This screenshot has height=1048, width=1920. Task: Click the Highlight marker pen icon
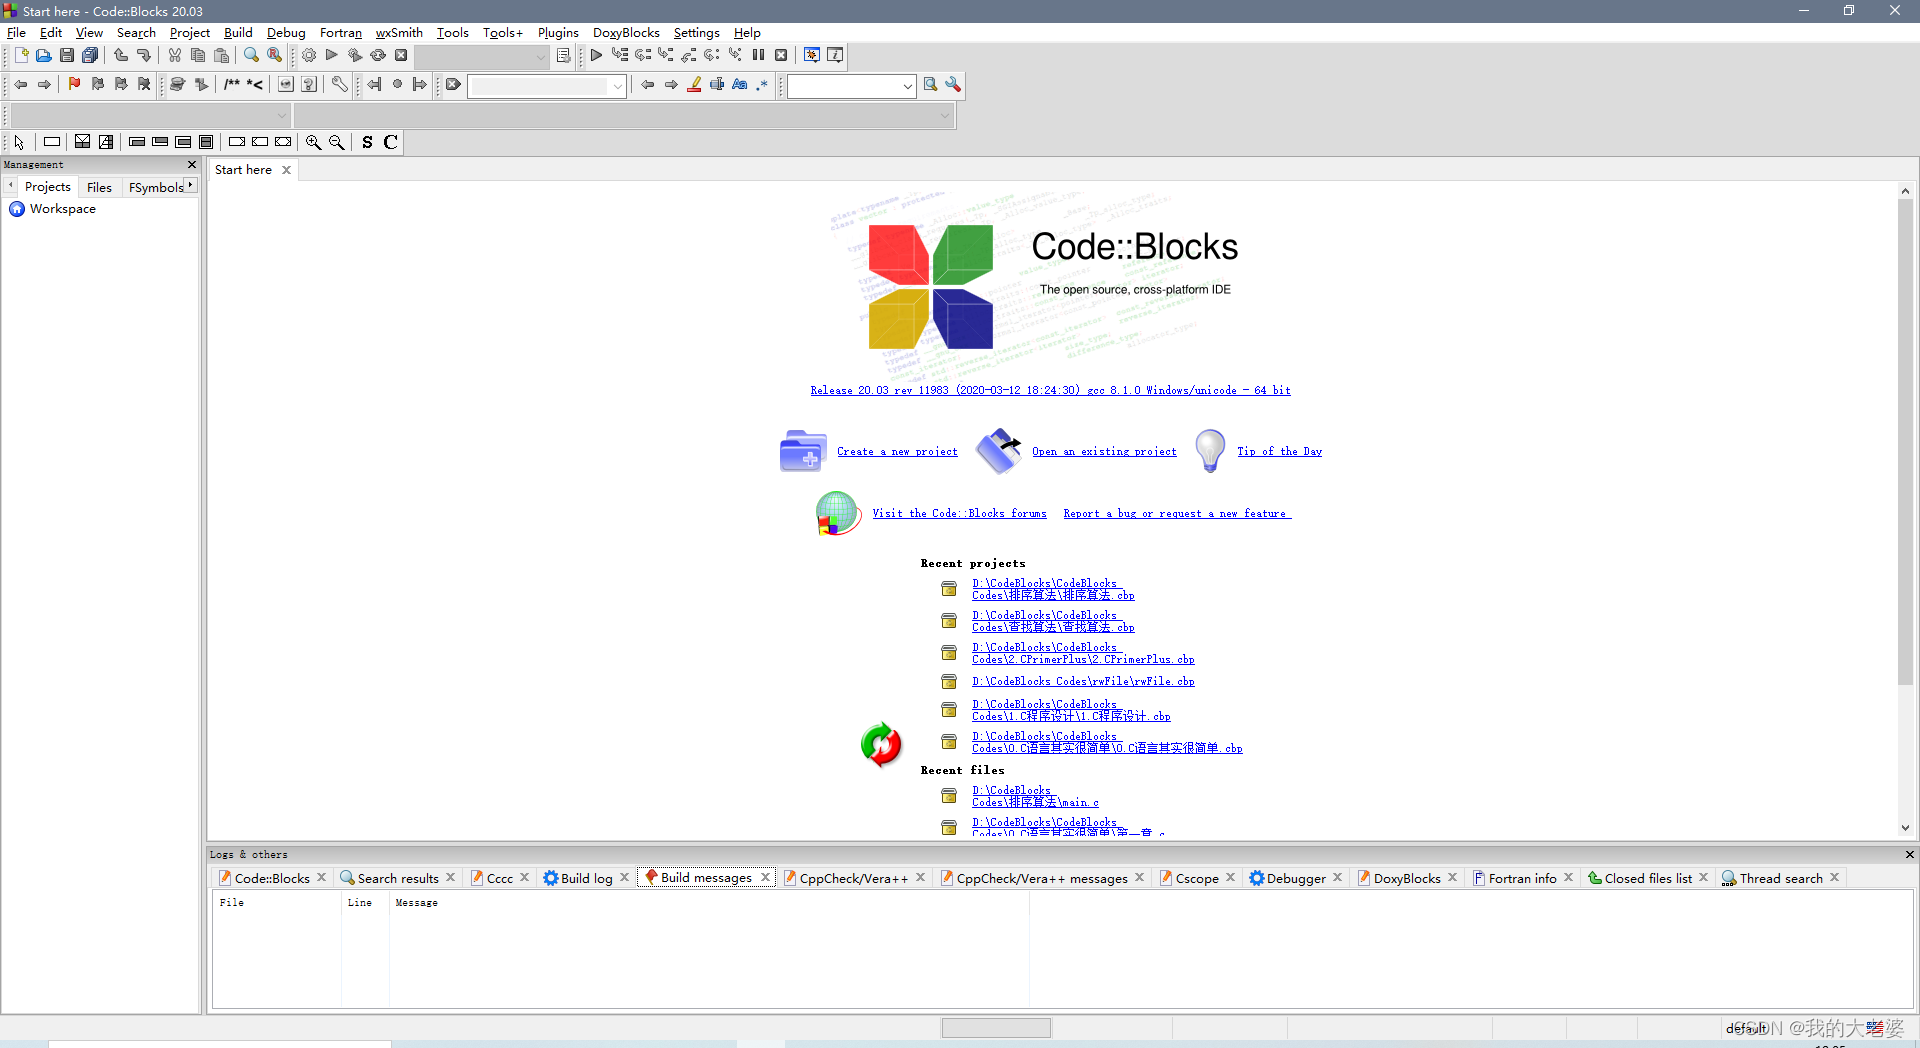(x=694, y=85)
